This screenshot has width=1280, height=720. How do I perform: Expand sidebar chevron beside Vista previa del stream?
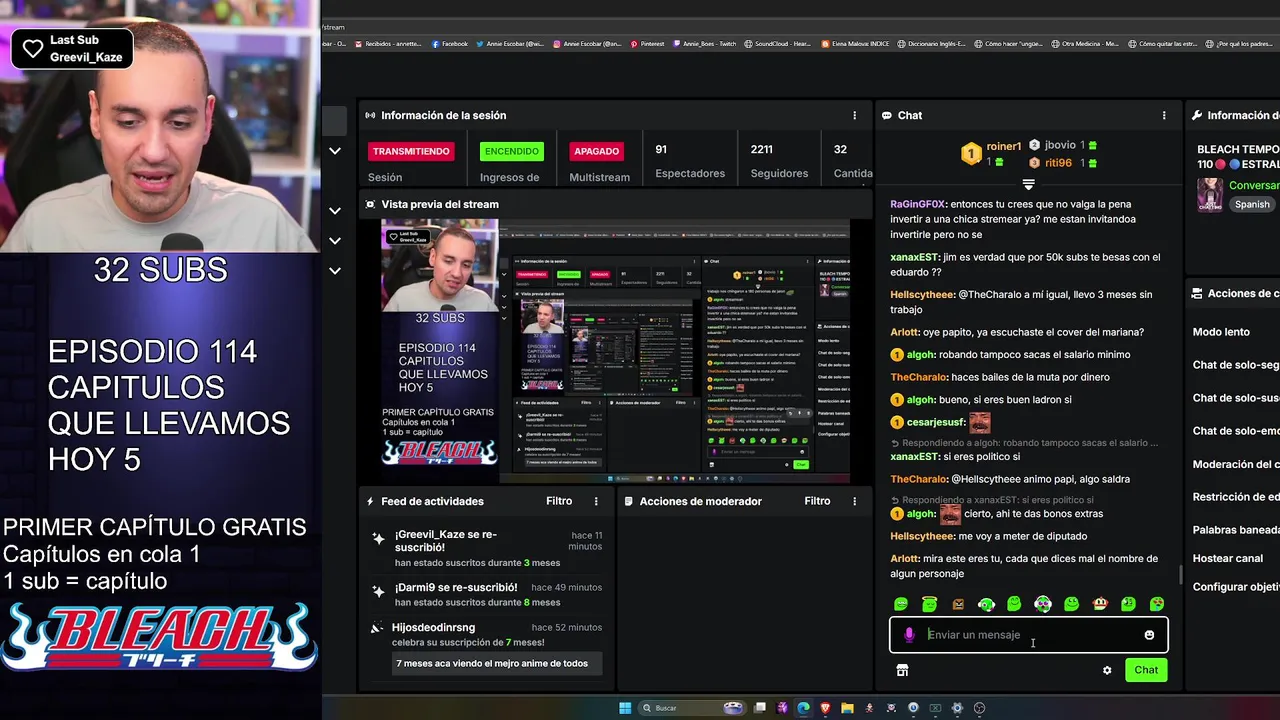(x=335, y=211)
